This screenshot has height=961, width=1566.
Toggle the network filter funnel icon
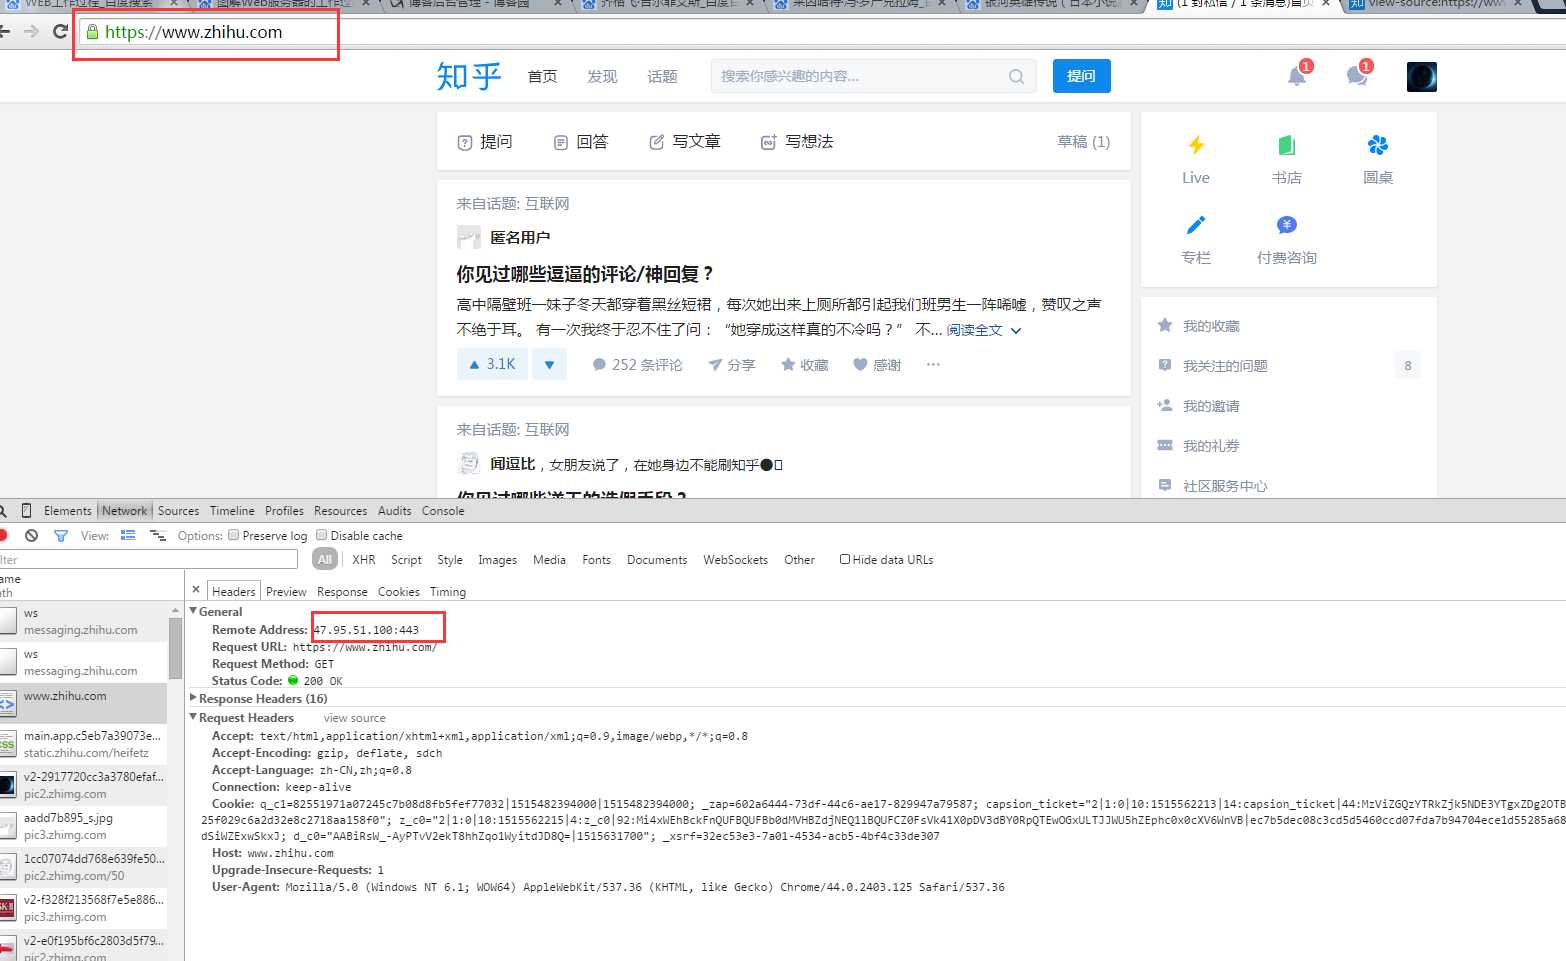click(61, 536)
